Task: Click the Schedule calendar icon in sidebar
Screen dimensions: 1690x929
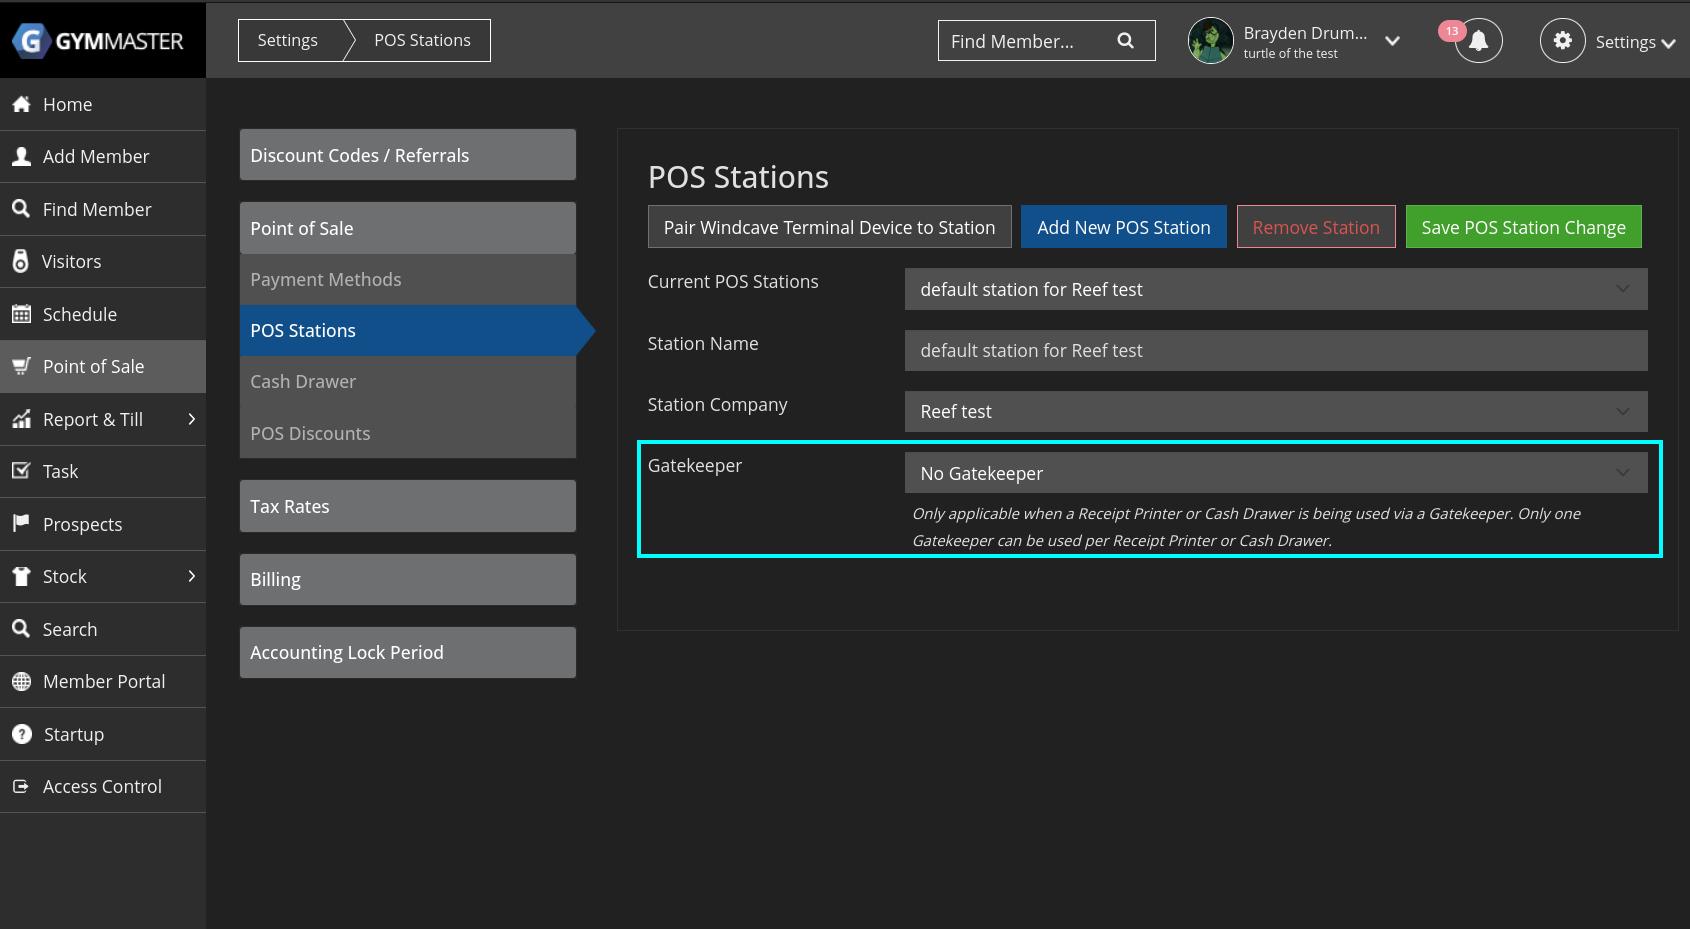Action: point(21,314)
